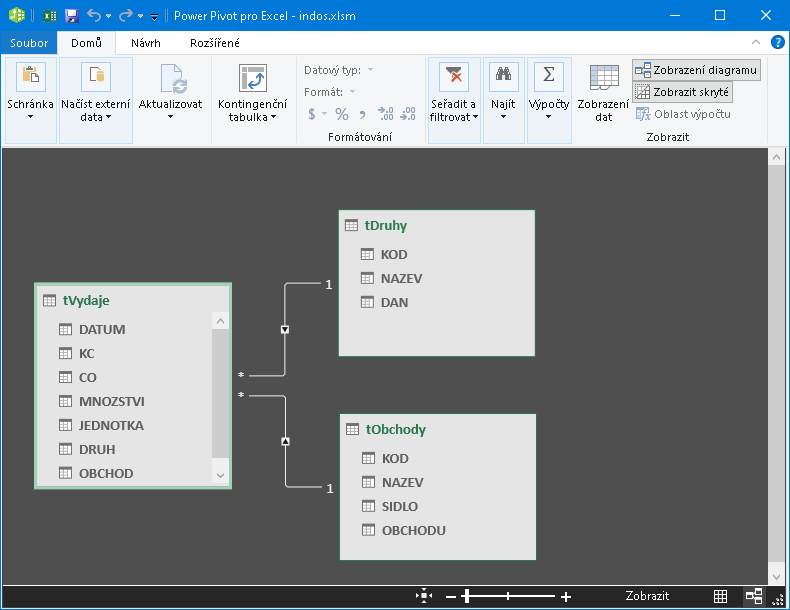Click the zoom slider track
This screenshot has width=790, height=610.
pos(508,597)
